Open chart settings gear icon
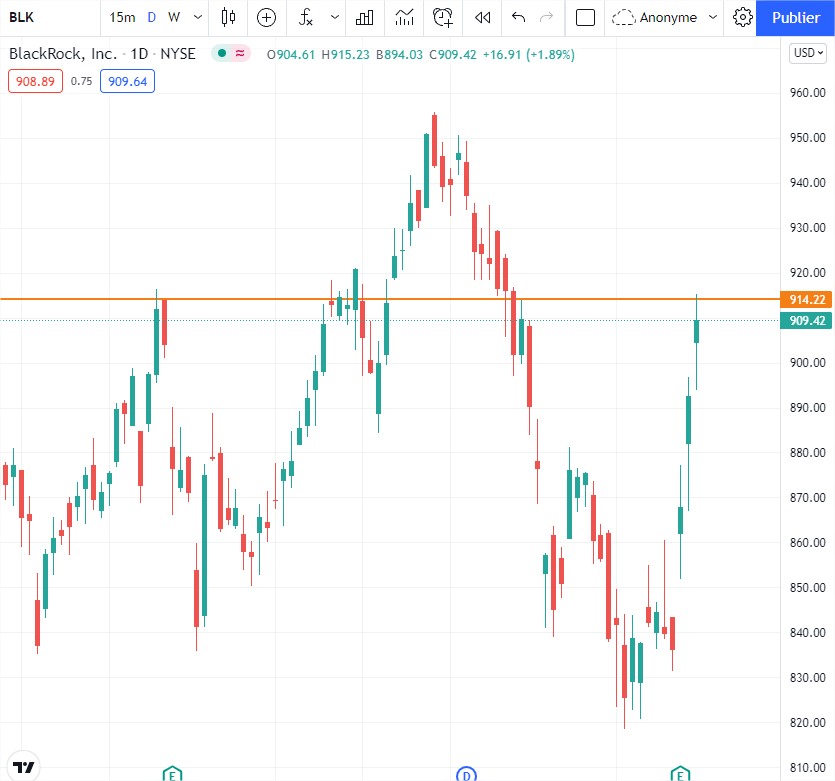 [x=742, y=18]
